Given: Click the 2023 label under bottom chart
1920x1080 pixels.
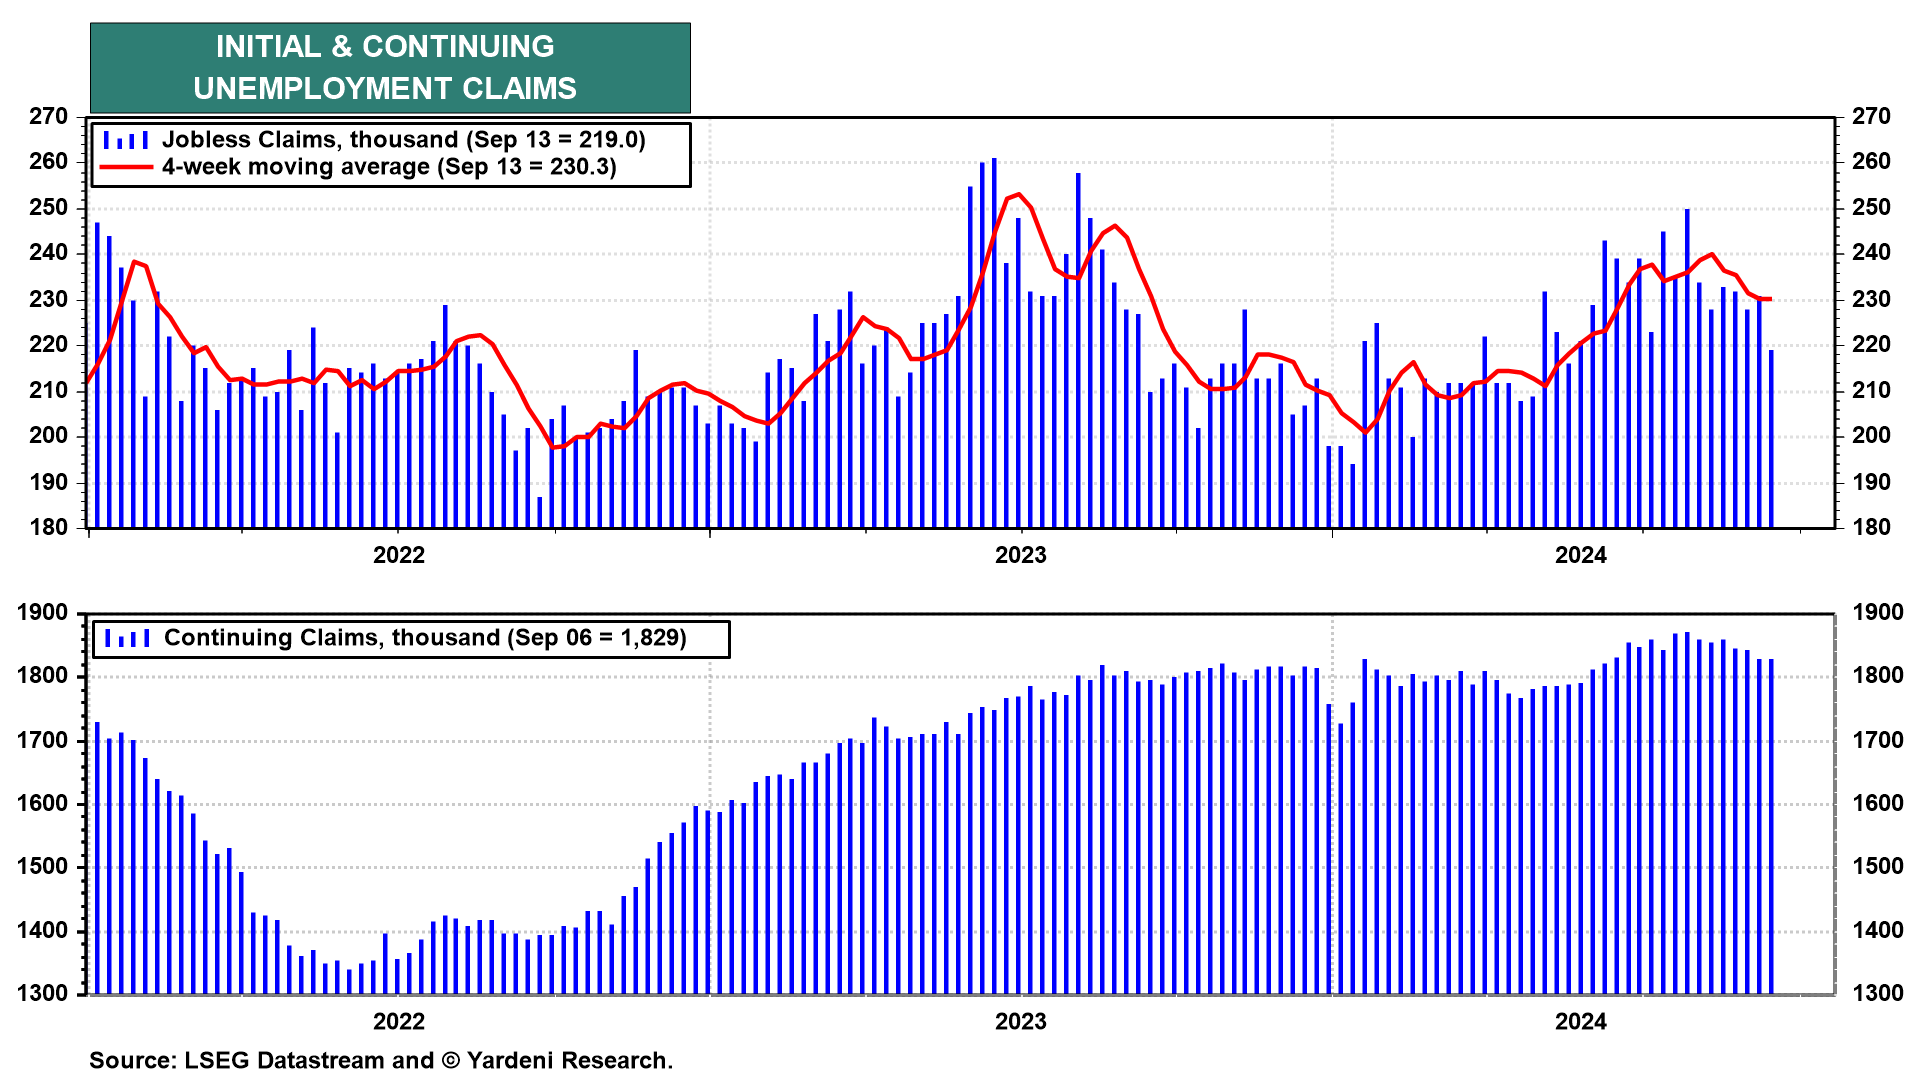Looking at the screenshot, I should pos(1020,1021).
